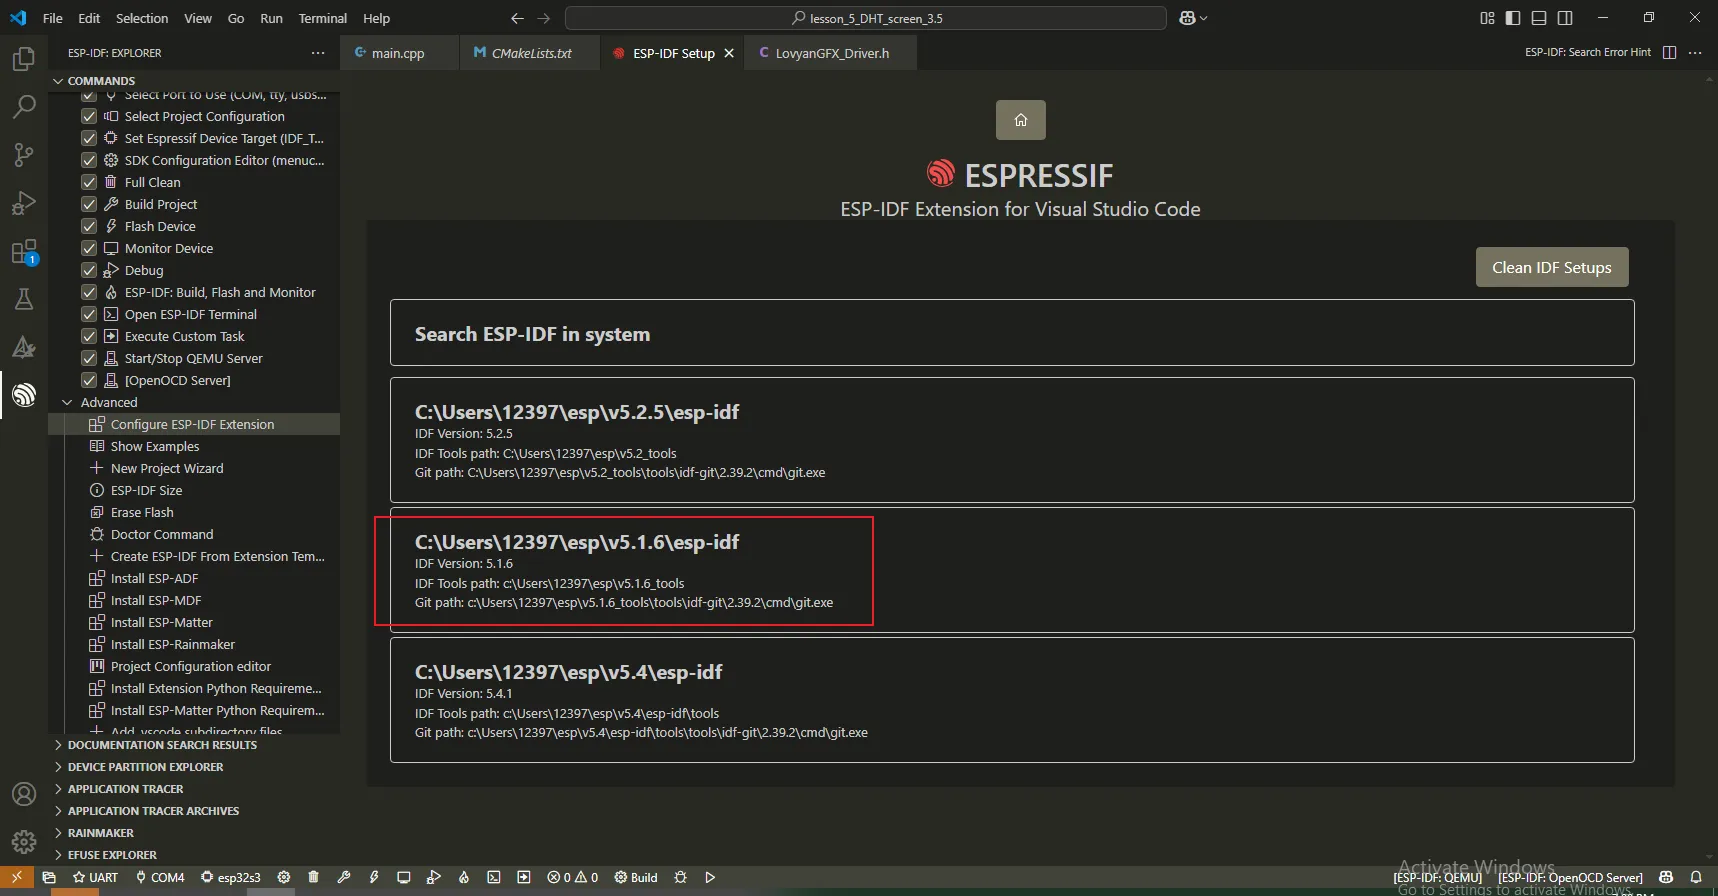1718x896 pixels.
Task: Select the v5.2.5 esp-idf setup
Action: (x=1012, y=440)
